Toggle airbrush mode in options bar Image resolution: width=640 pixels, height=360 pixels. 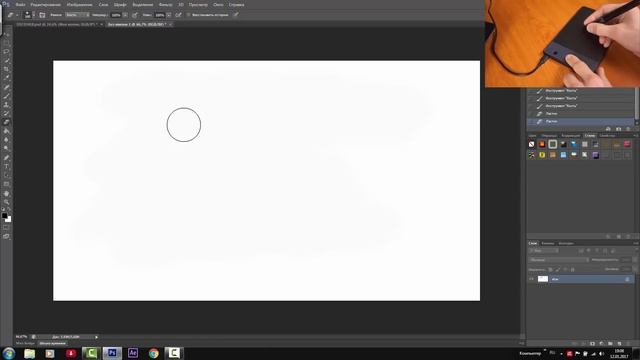coord(178,15)
